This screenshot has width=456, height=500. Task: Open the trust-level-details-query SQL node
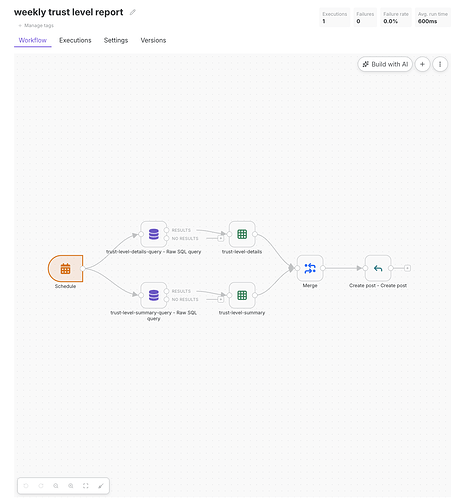pos(154,234)
